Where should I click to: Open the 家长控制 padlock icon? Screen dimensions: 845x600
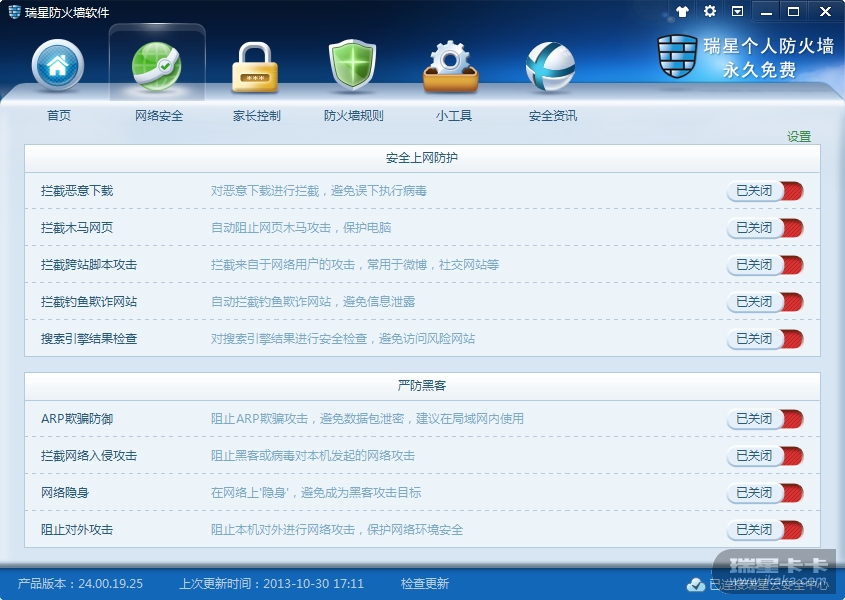point(255,67)
